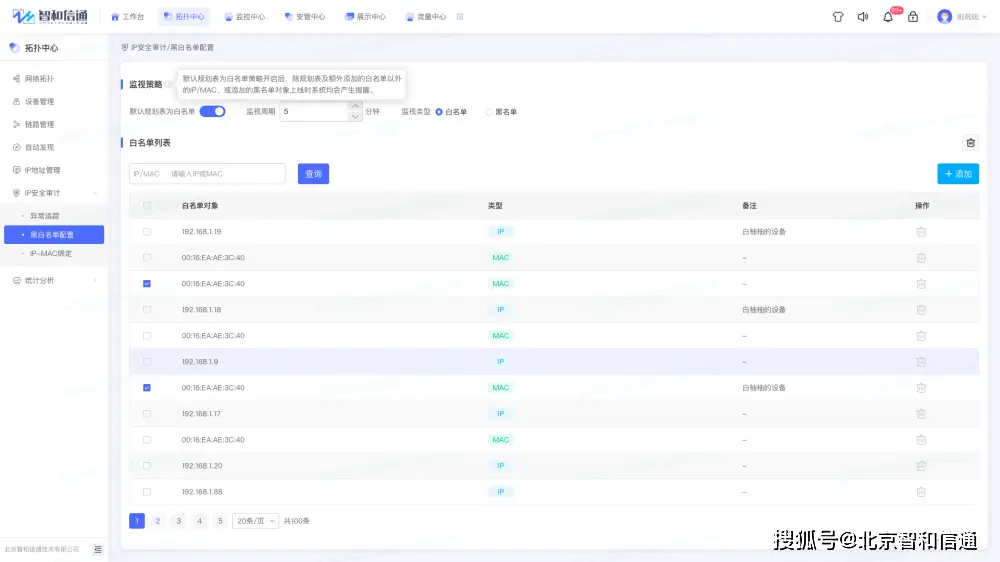Viewport: 1000px width, 562px height.
Task: Delete the 192.168.1.88 whitelist row
Action: (x=921, y=492)
